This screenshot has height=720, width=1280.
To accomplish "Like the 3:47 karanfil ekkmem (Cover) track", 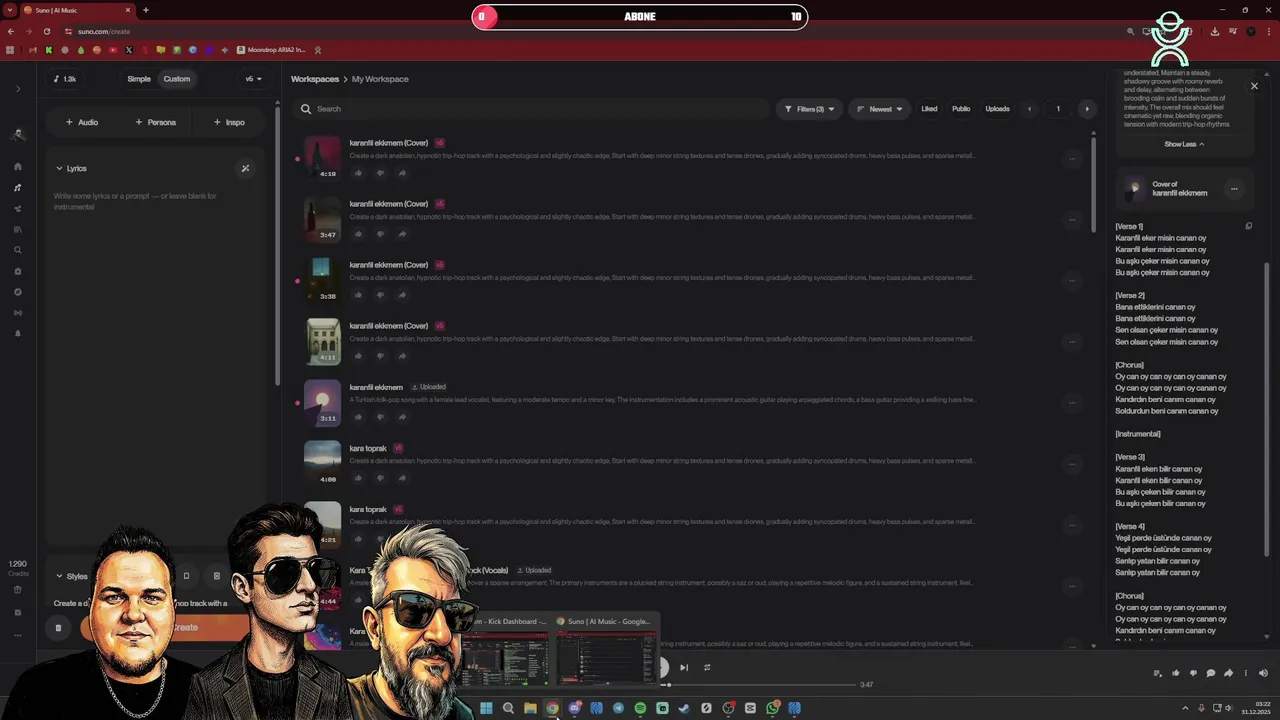I will (x=358, y=234).
